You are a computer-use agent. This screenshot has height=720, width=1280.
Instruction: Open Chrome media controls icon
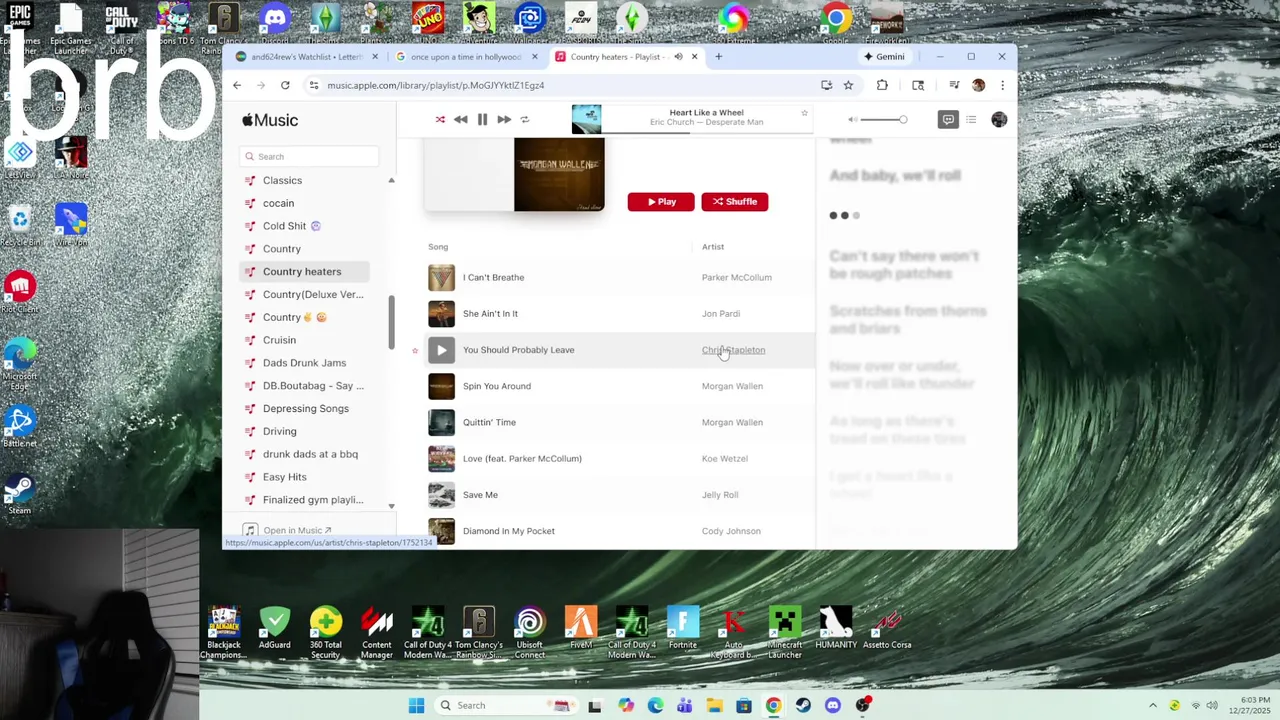[x=954, y=85]
